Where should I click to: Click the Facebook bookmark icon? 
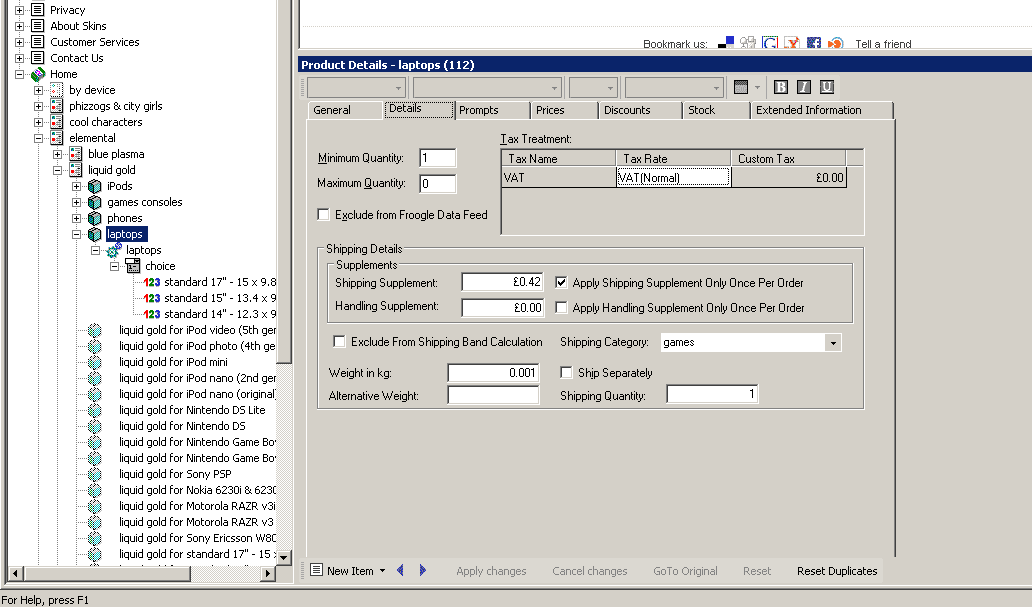click(813, 43)
